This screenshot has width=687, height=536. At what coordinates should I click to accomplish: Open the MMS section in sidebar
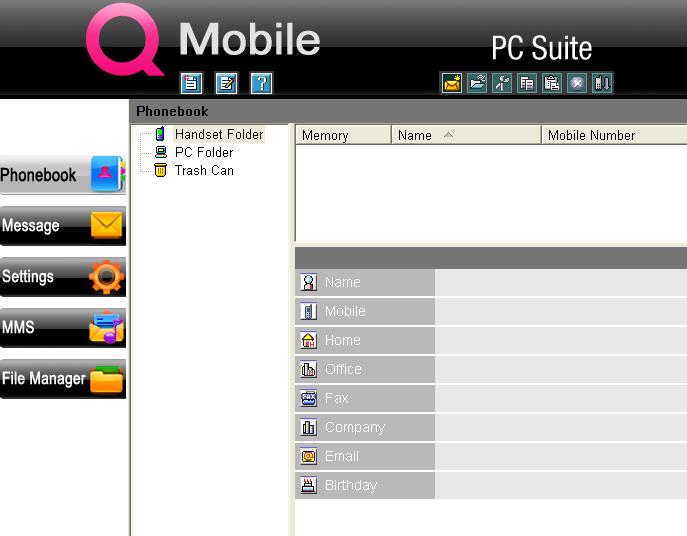63,327
